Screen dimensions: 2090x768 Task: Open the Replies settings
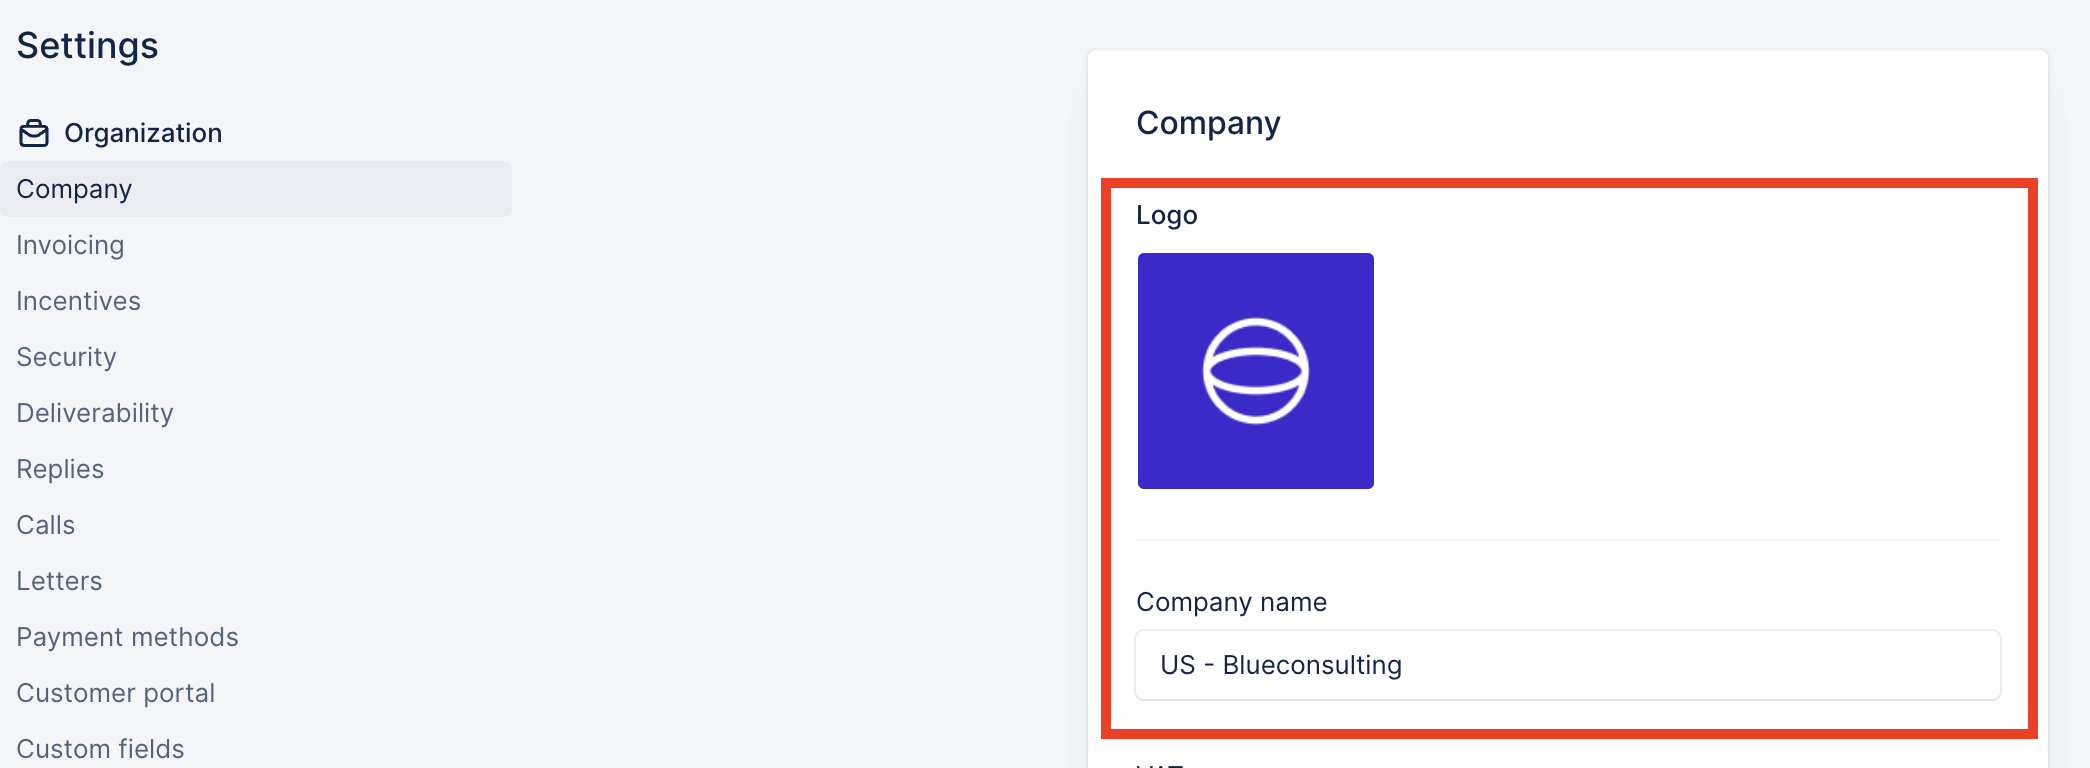click(x=60, y=469)
